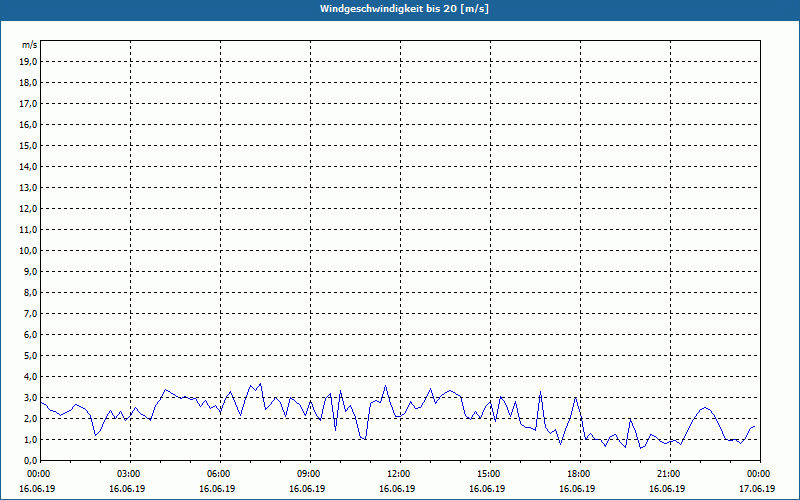
Task: Pick the 21:00 time label
Action: tap(669, 474)
